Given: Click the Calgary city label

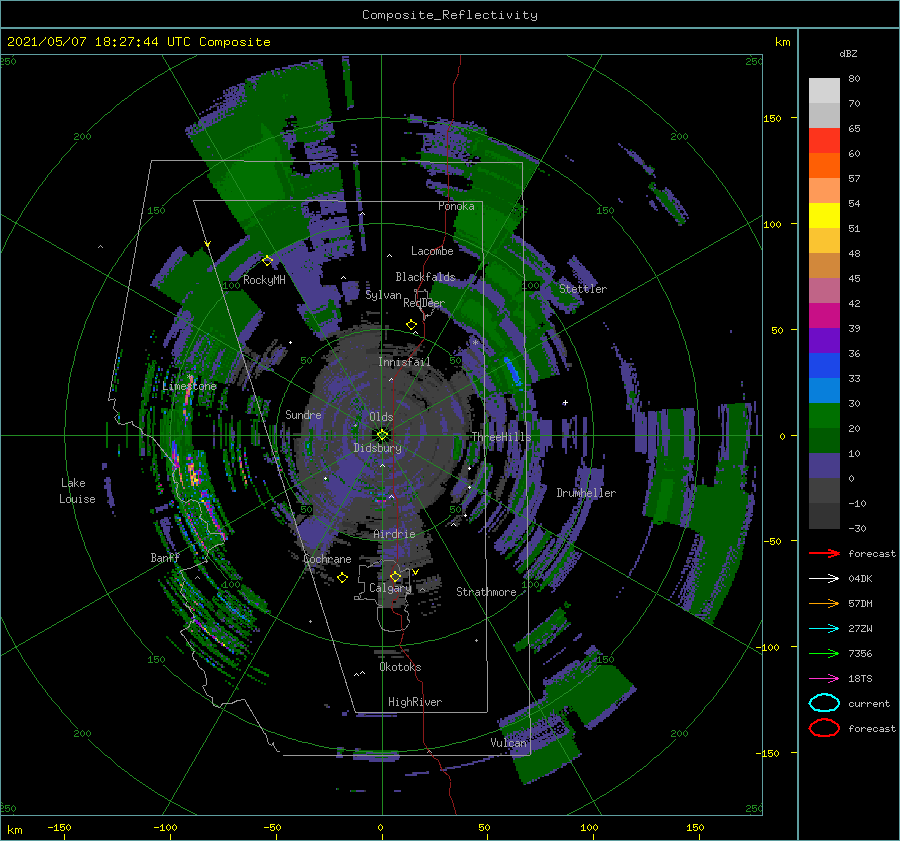Looking at the screenshot, I should click(x=390, y=588).
